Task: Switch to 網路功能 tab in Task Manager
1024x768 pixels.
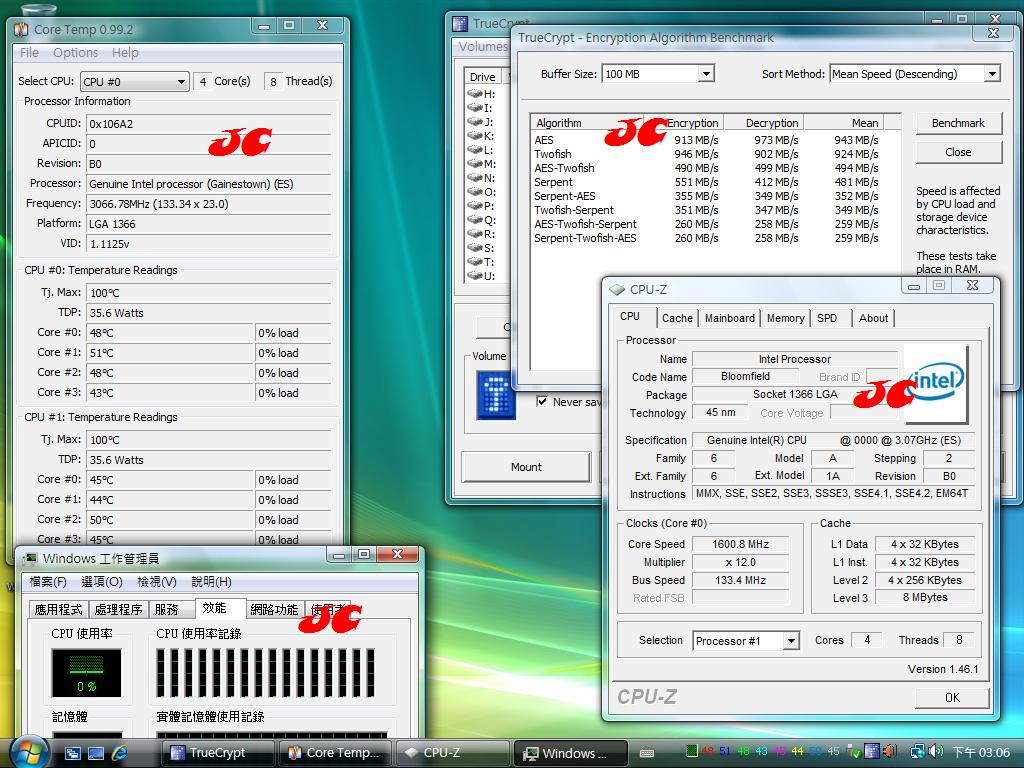Action: pos(274,609)
